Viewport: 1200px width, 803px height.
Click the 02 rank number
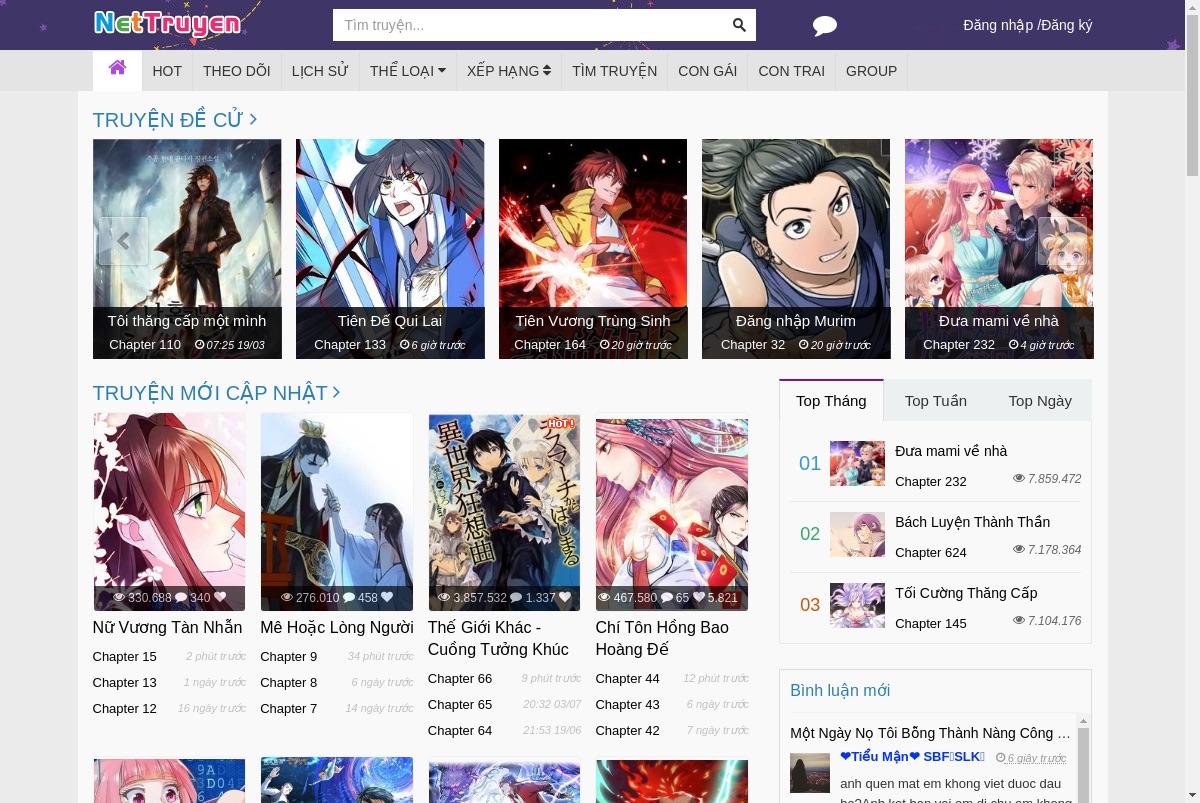click(810, 534)
